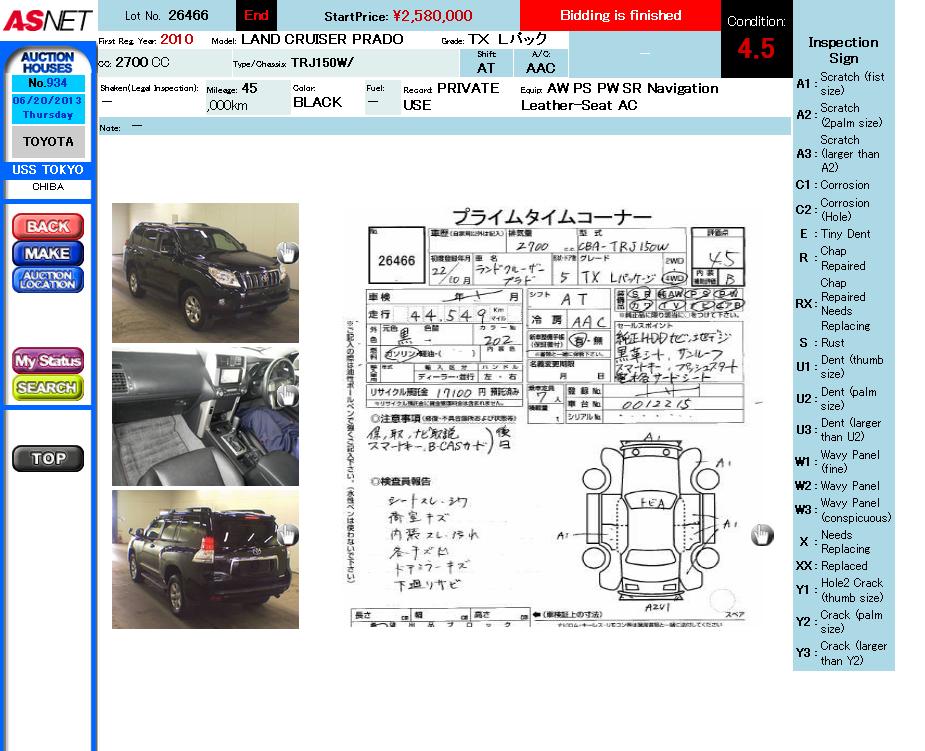The image size is (925, 751).
Task: Click the USS TOKYO auction house label
Action: 48,170
